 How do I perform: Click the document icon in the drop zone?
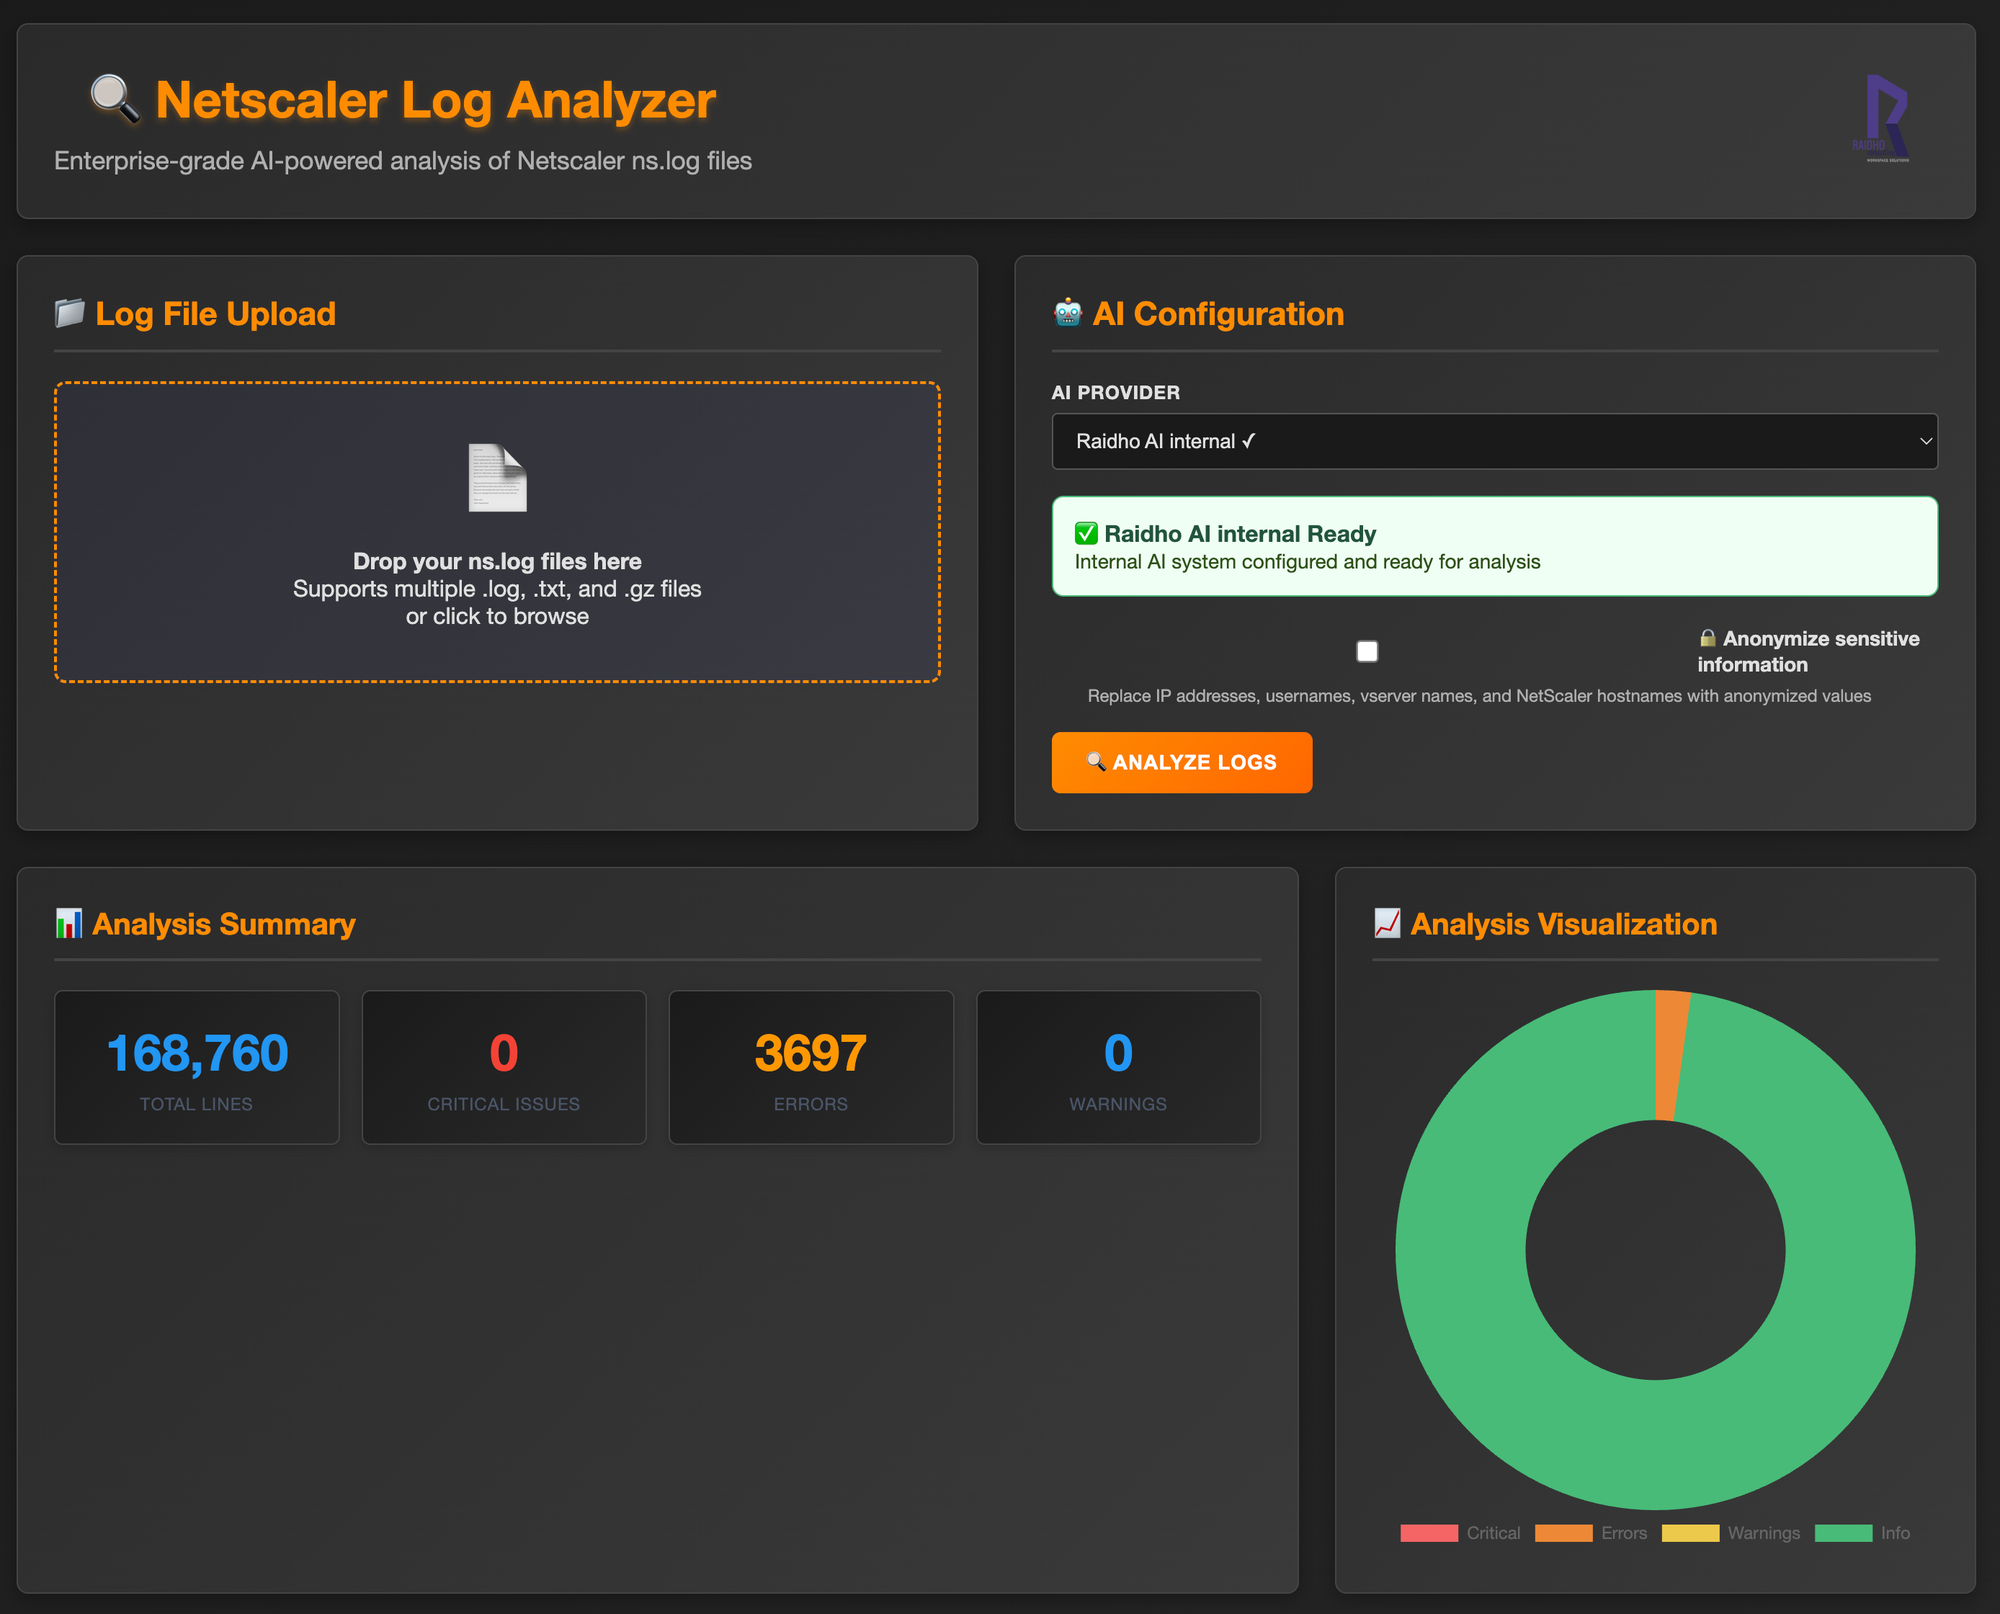click(x=497, y=477)
